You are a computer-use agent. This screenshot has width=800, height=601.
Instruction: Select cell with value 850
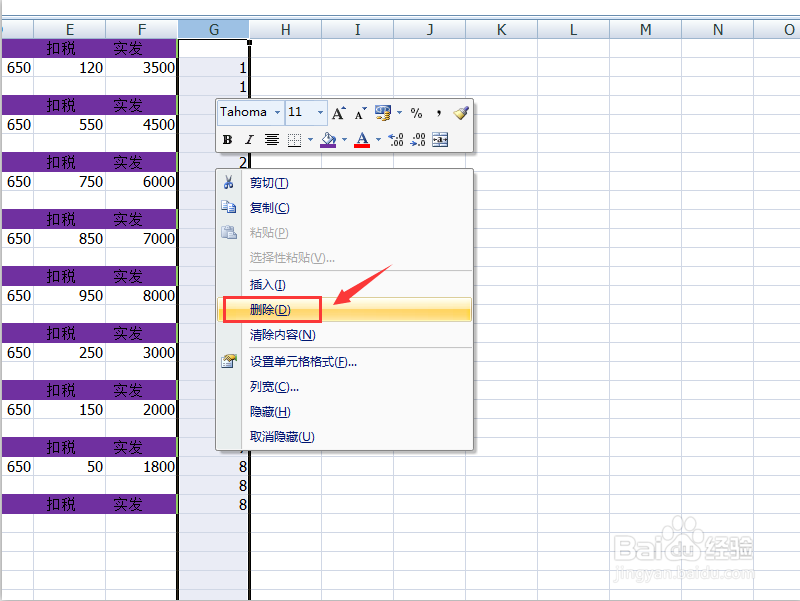pyautogui.click(x=70, y=238)
